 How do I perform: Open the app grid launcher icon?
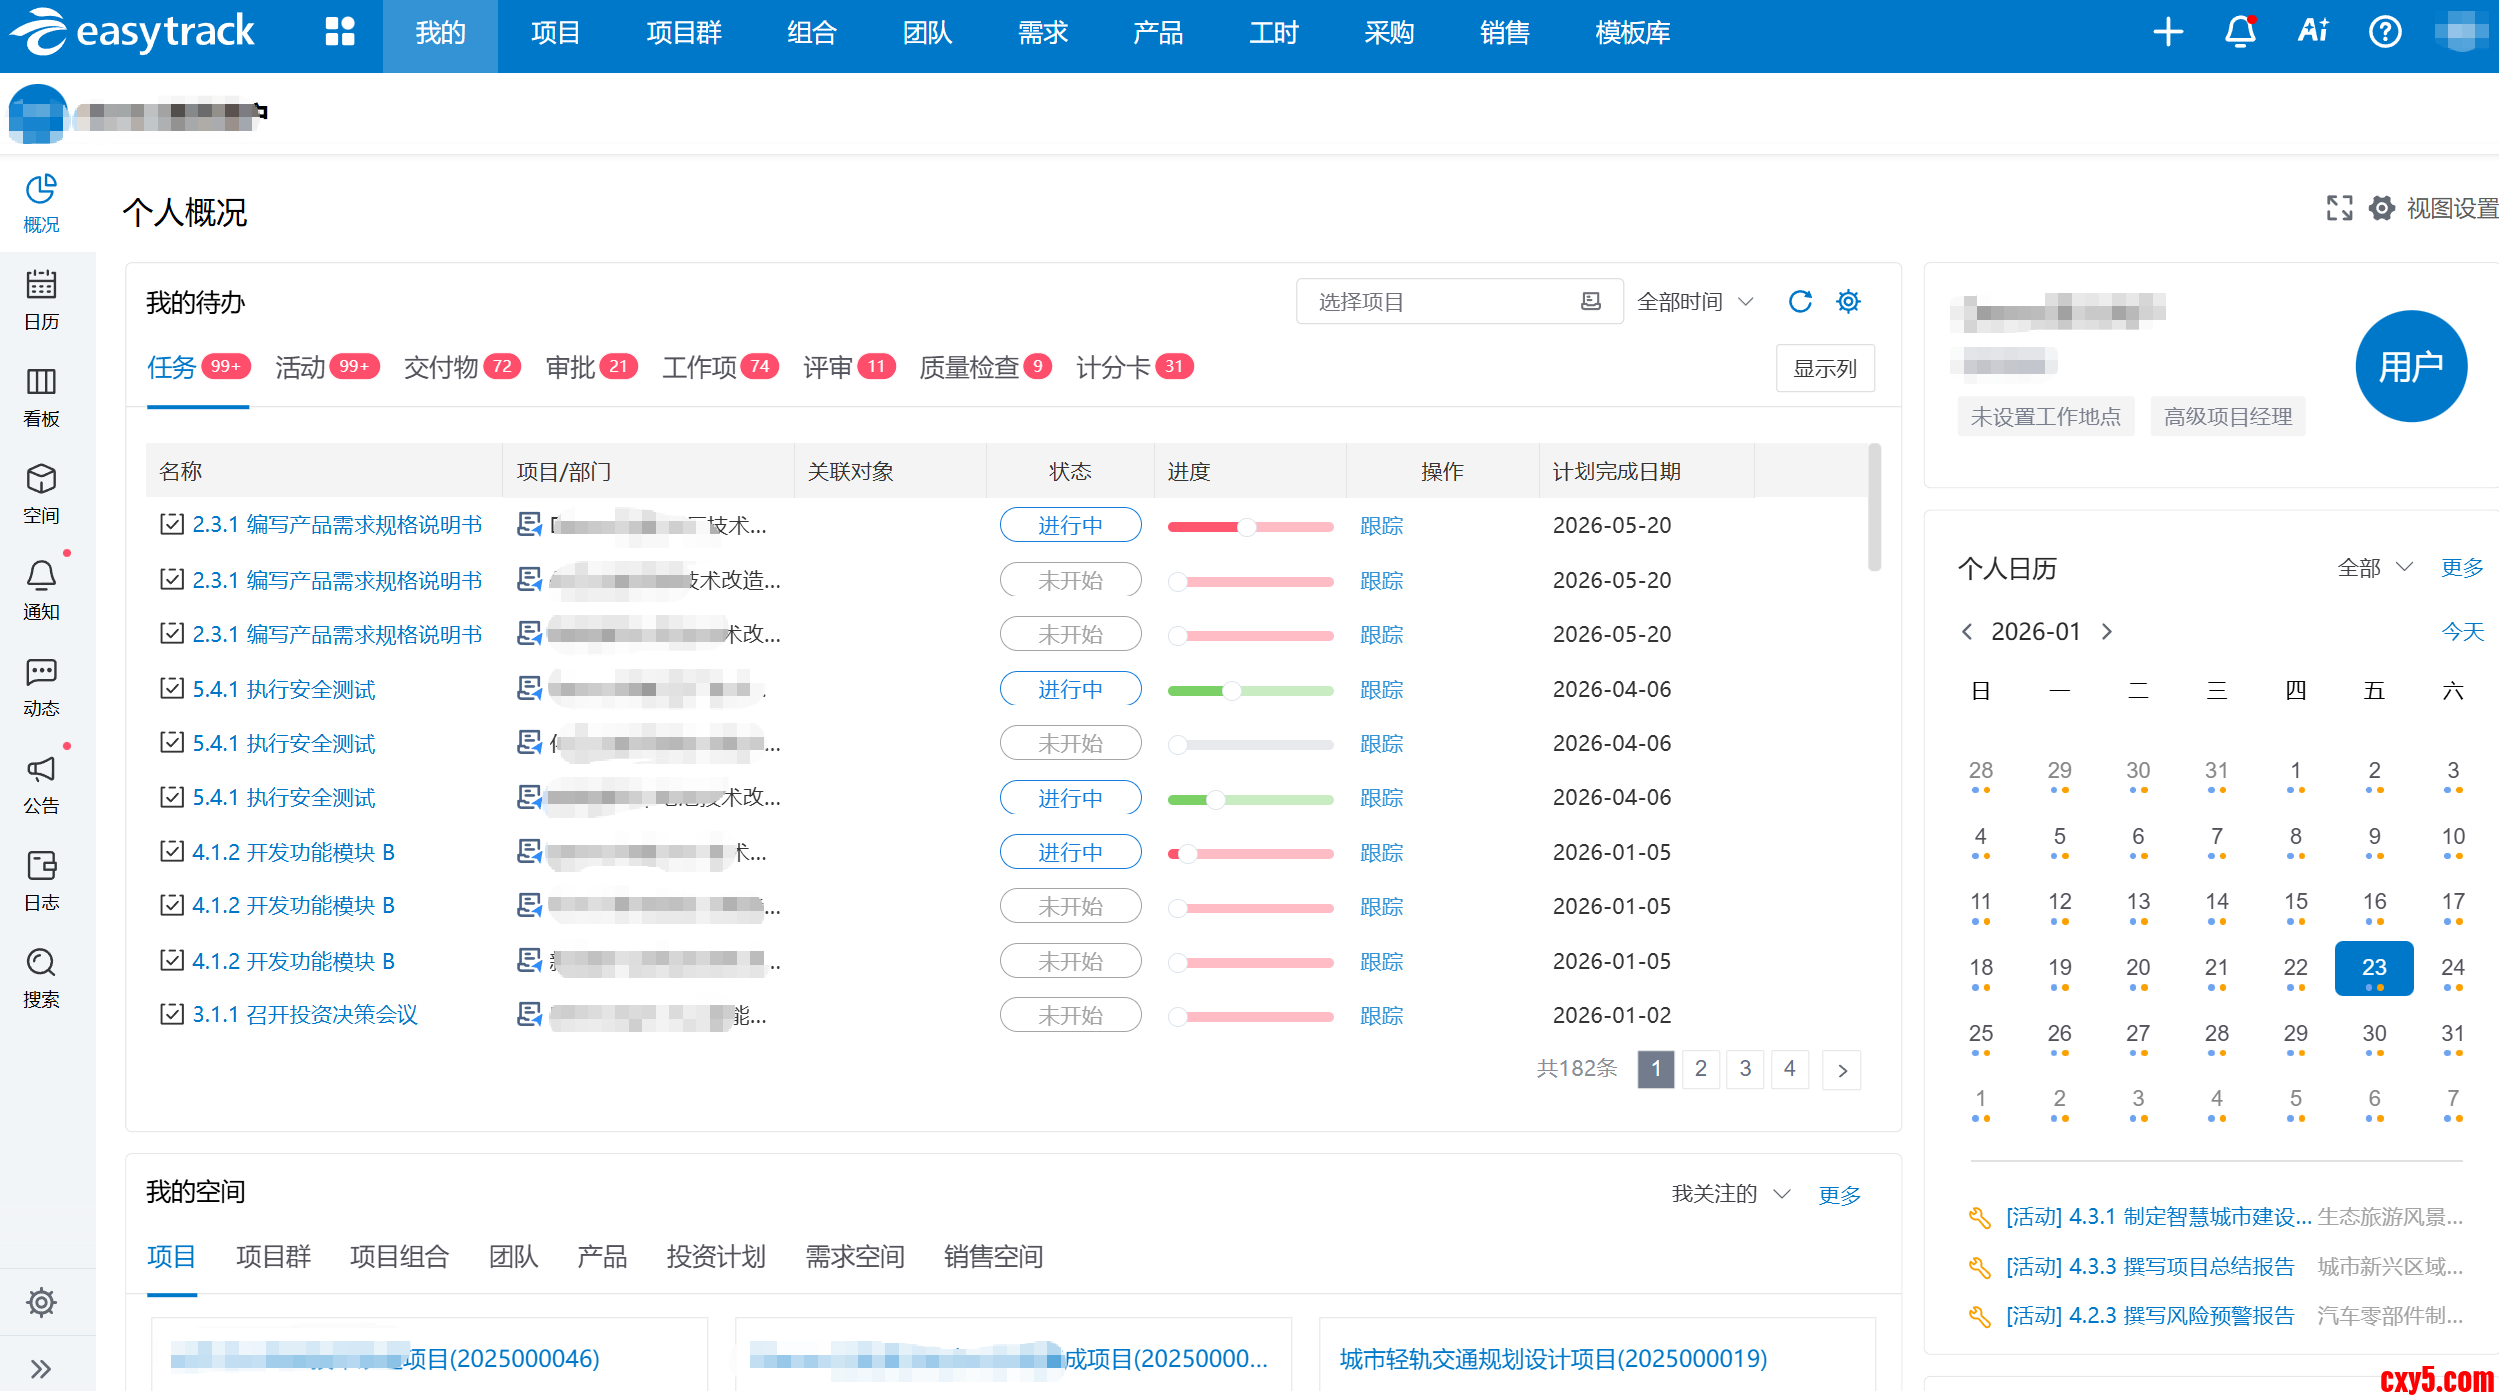340,32
